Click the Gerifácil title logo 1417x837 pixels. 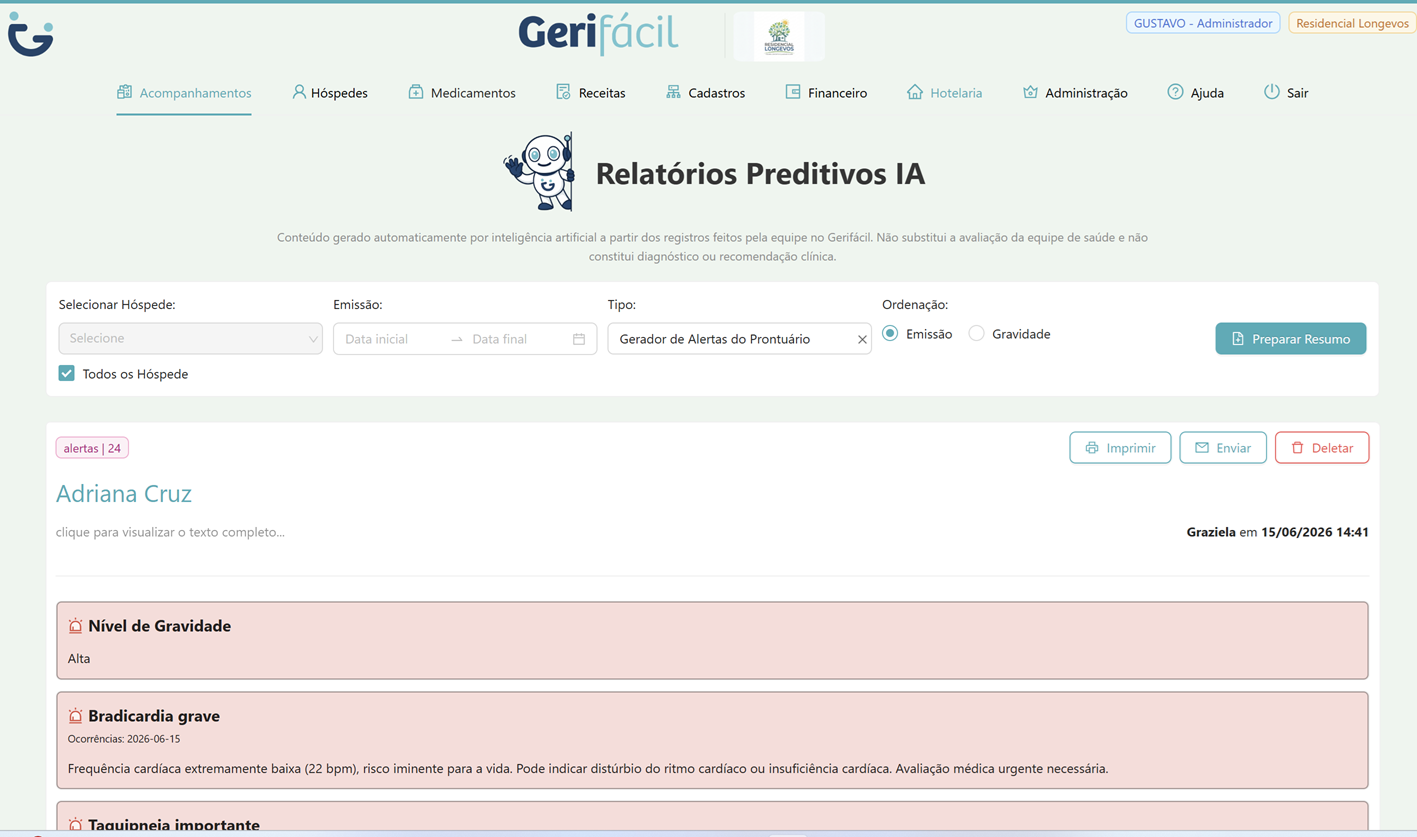point(598,34)
